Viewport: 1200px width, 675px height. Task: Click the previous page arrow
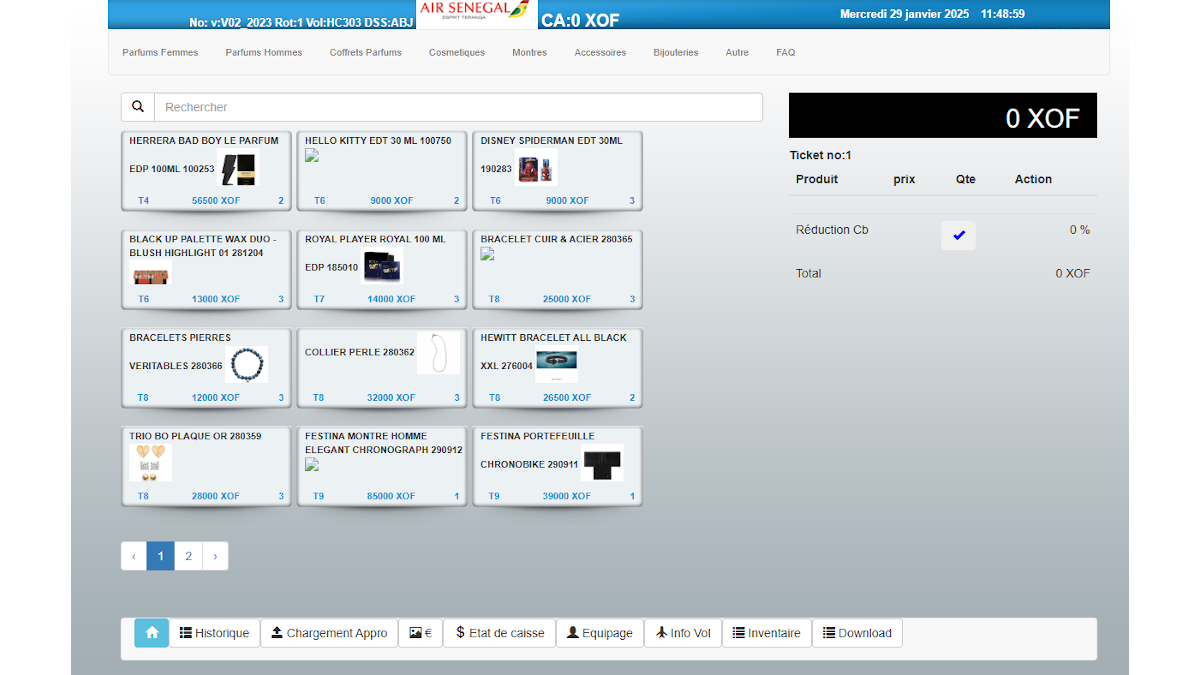tap(134, 556)
